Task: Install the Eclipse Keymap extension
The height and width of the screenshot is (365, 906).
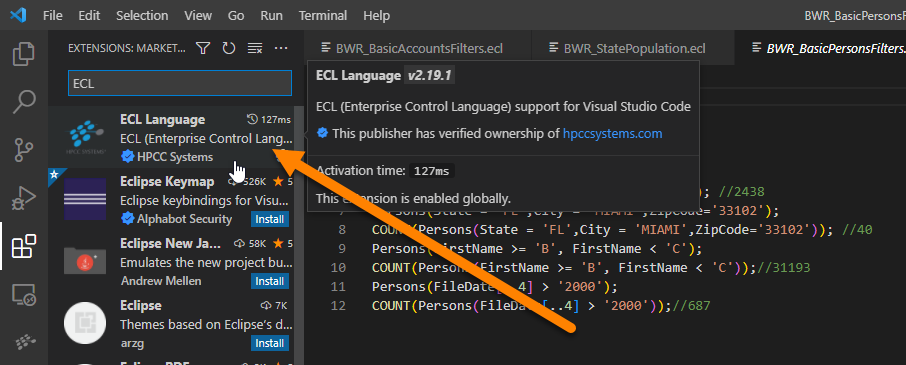Action: click(270, 219)
